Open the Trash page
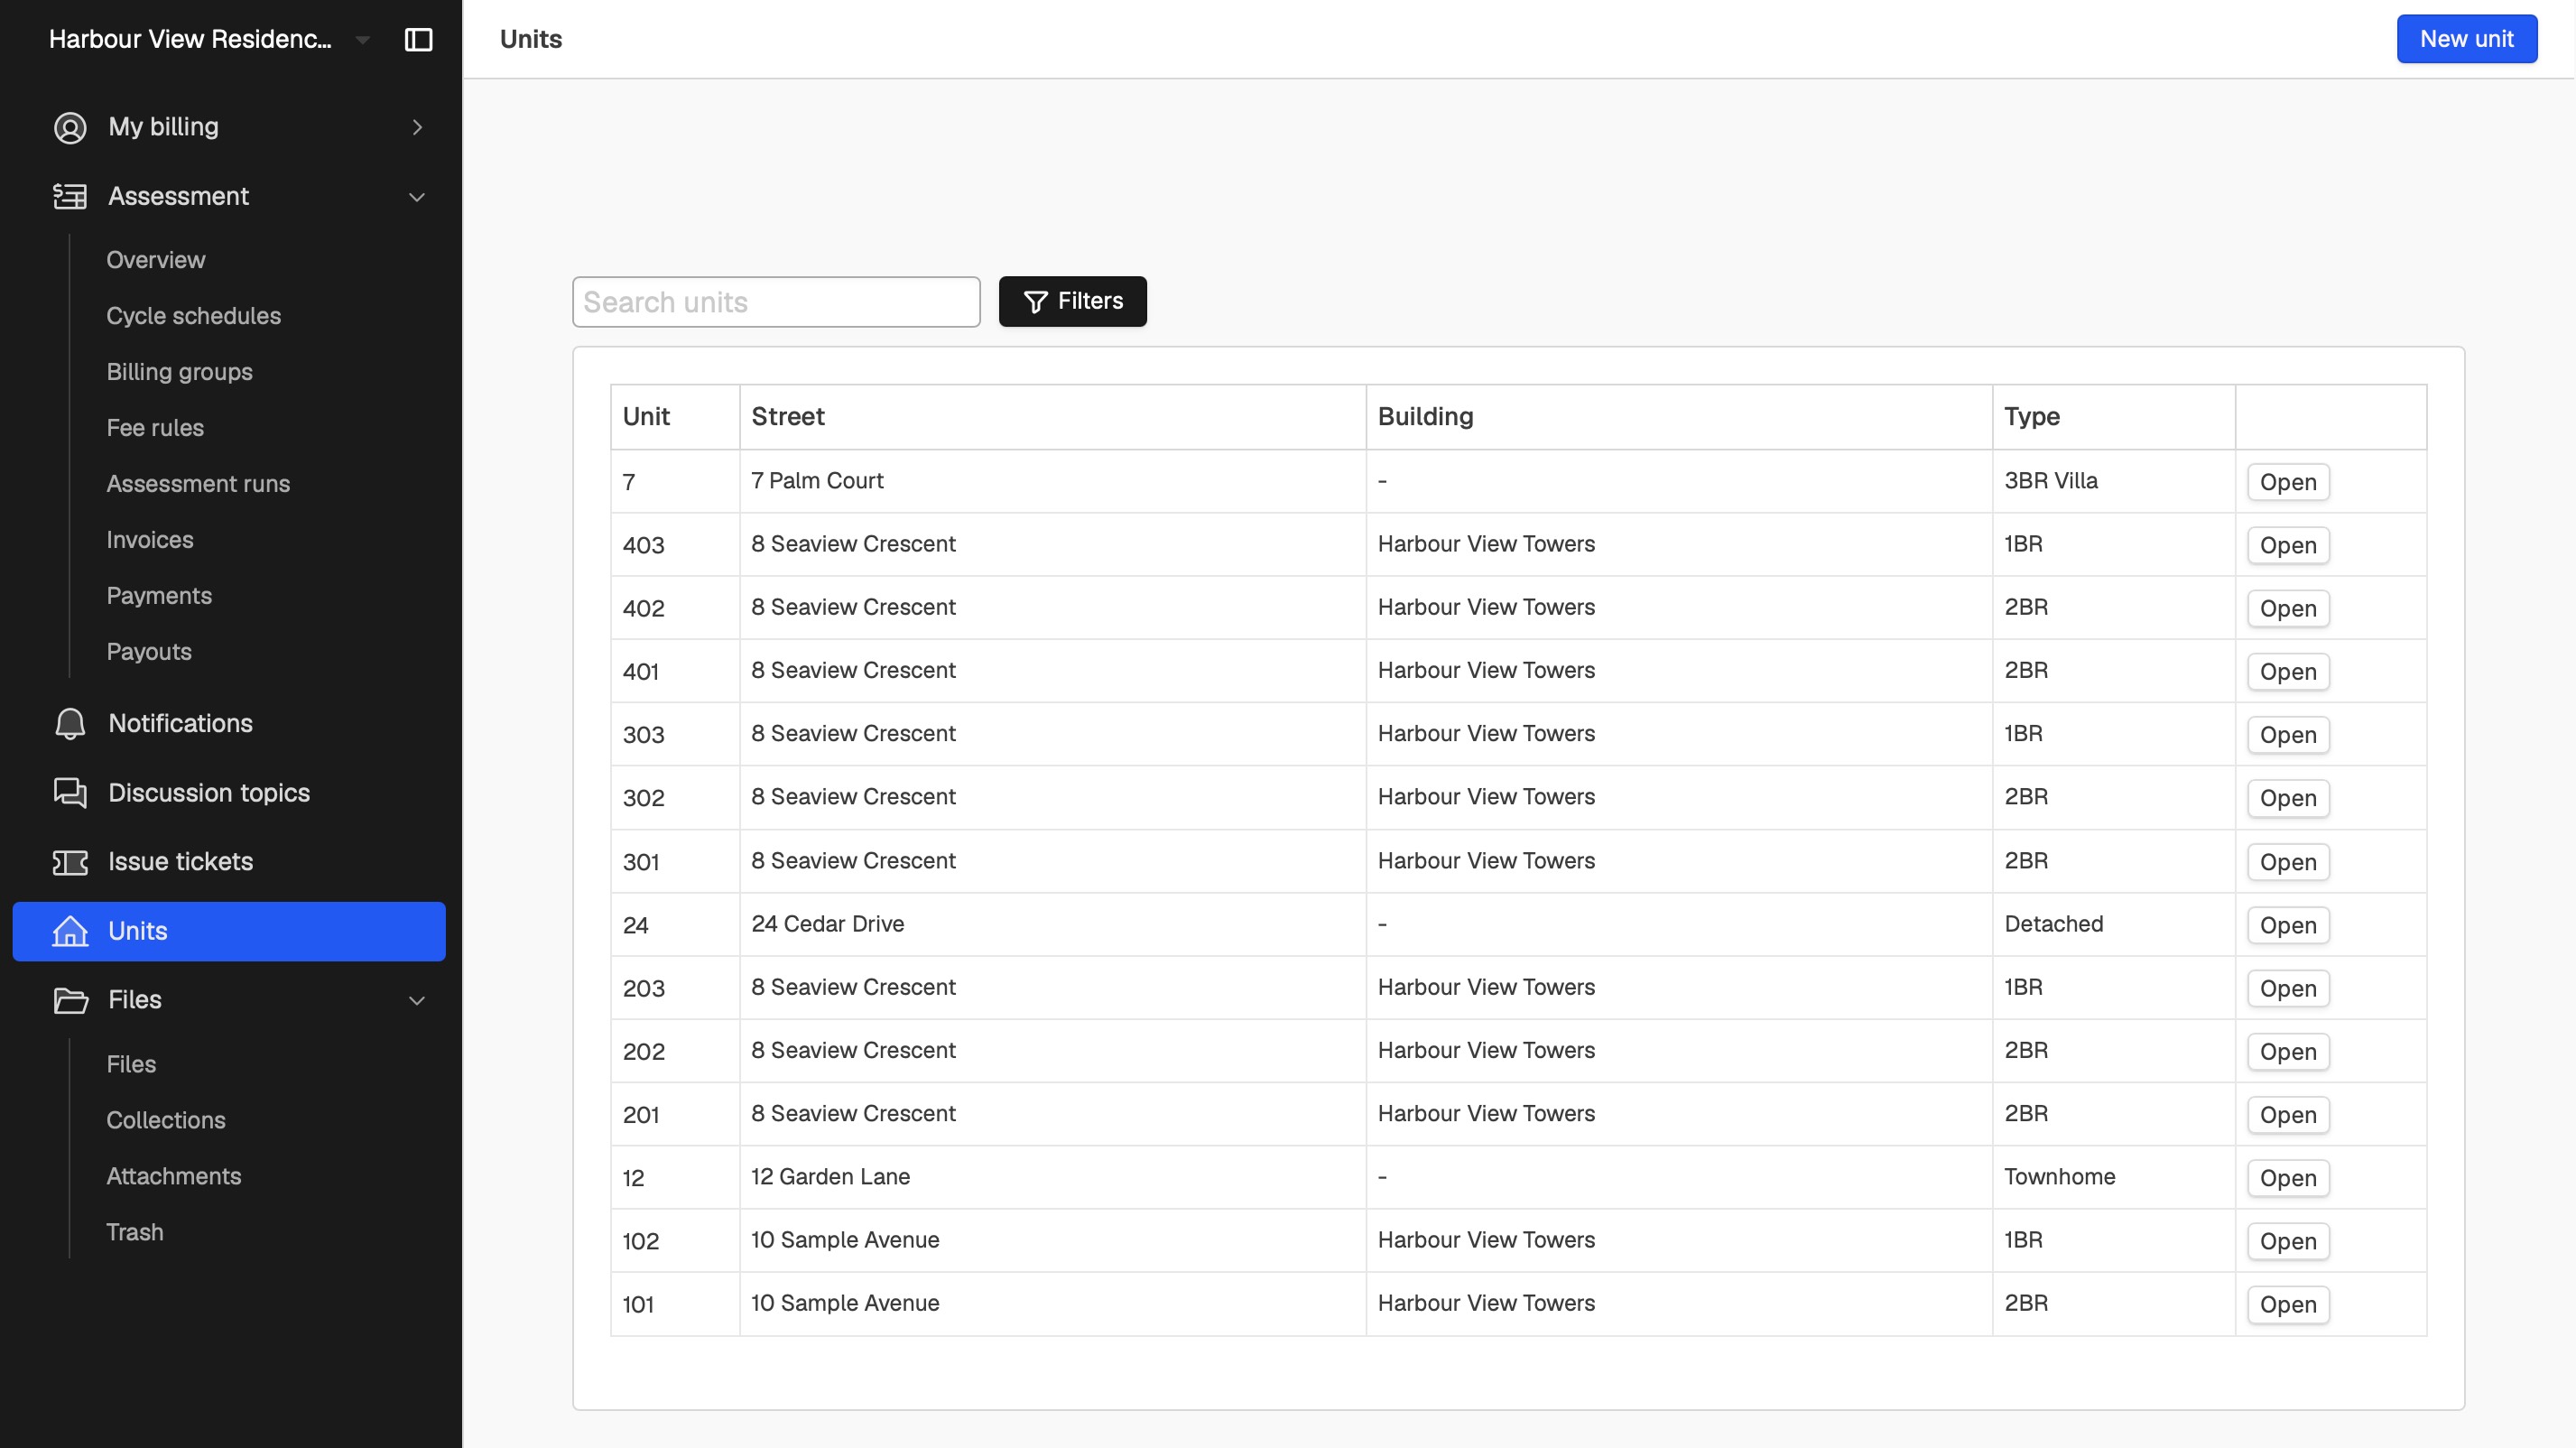2576x1448 pixels. (x=135, y=1232)
